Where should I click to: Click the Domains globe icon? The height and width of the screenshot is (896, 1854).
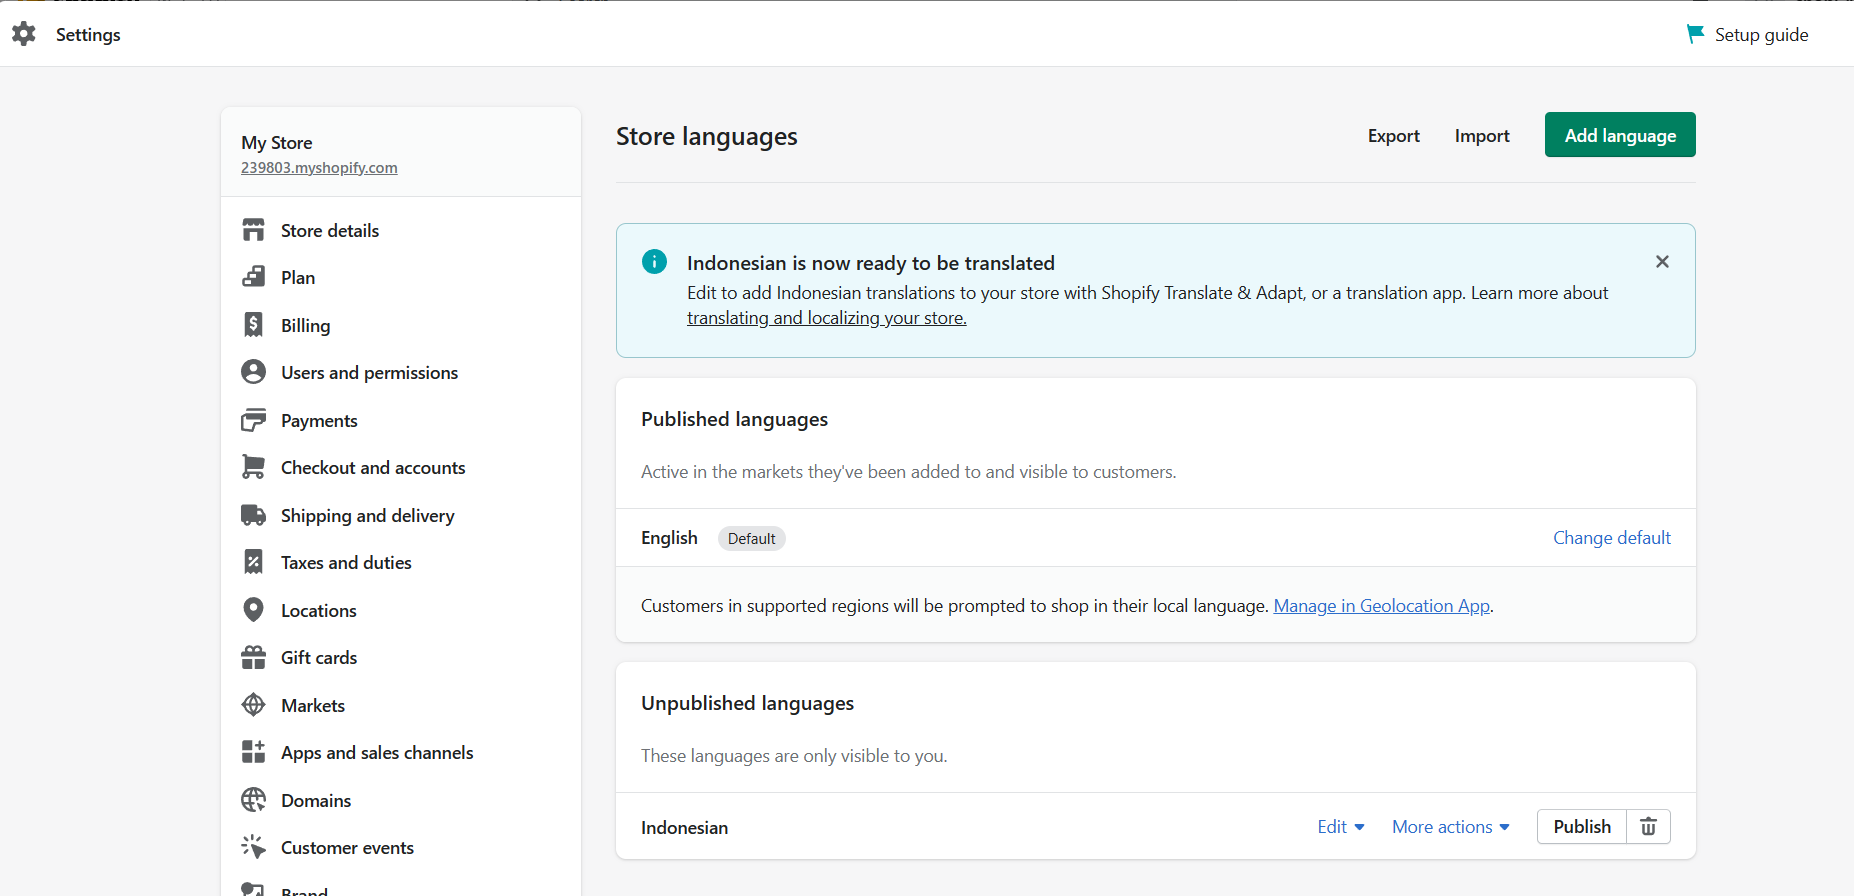(x=254, y=800)
